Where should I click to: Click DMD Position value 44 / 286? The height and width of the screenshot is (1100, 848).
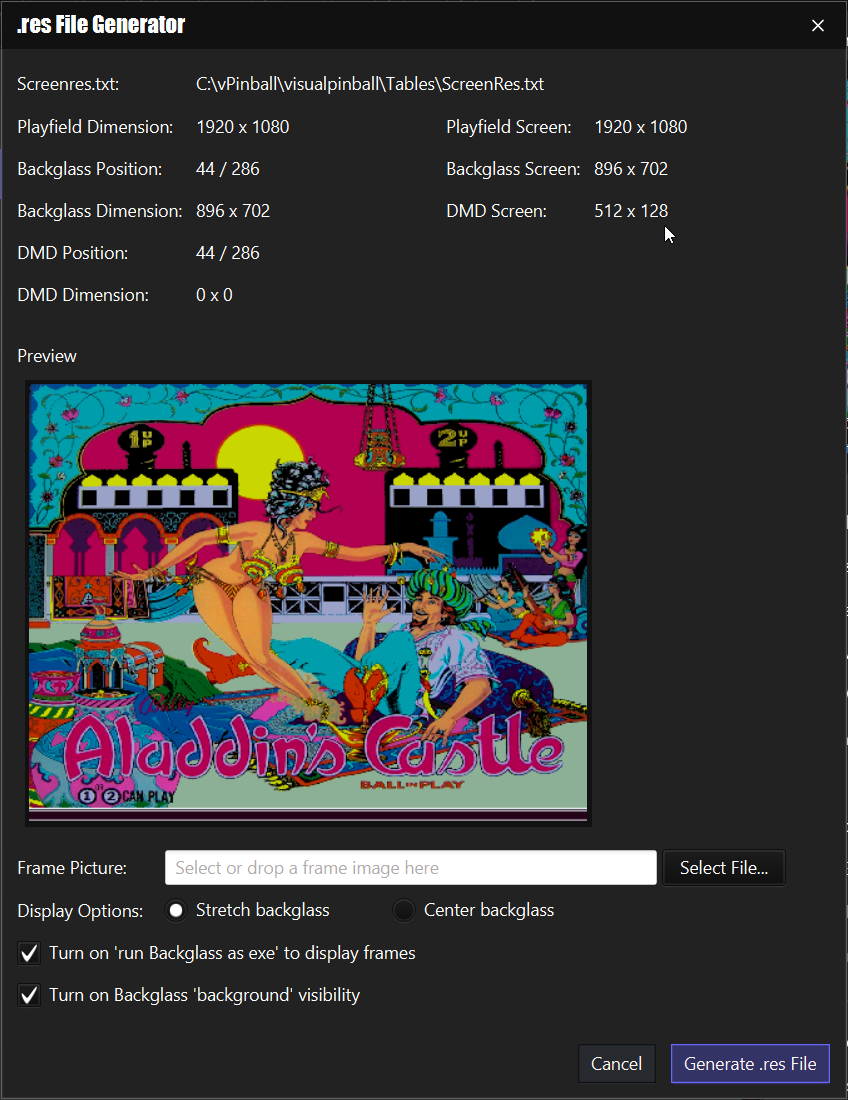point(227,253)
